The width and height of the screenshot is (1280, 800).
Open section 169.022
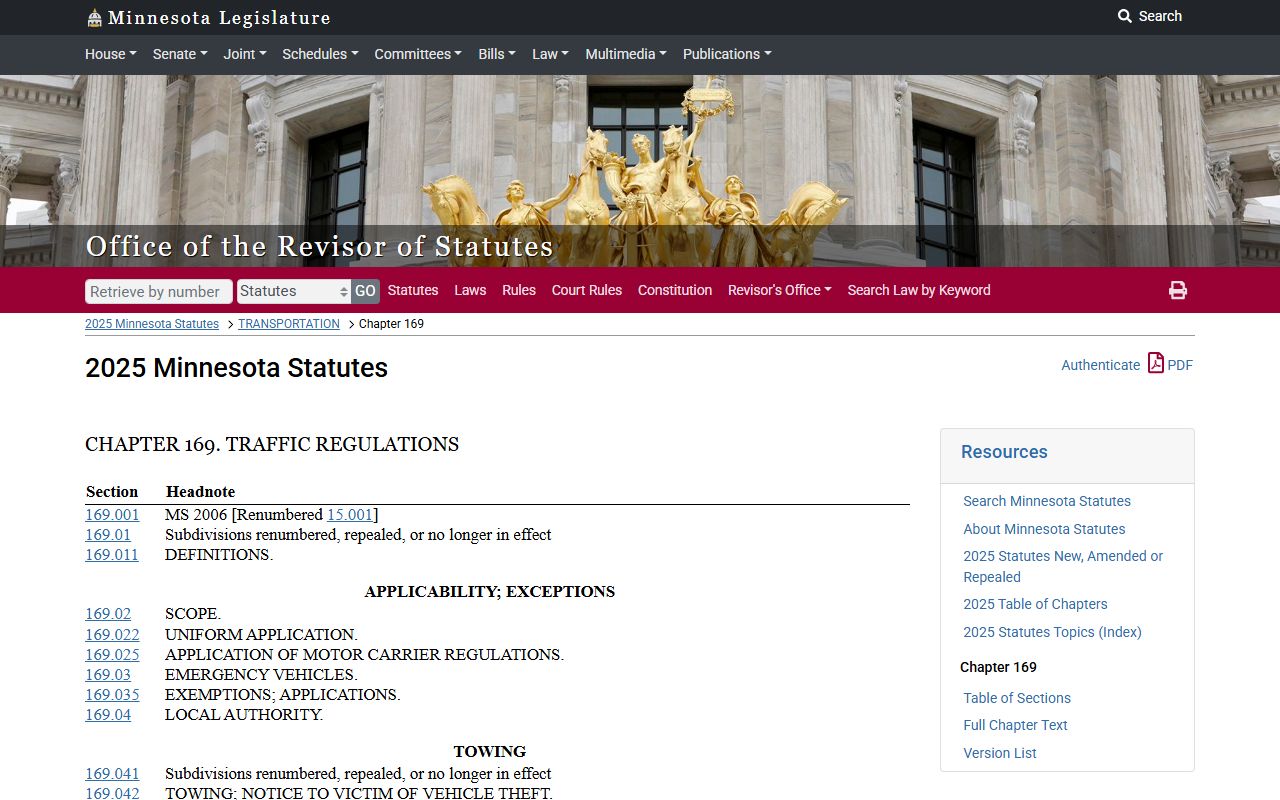[x=112, y=635]
